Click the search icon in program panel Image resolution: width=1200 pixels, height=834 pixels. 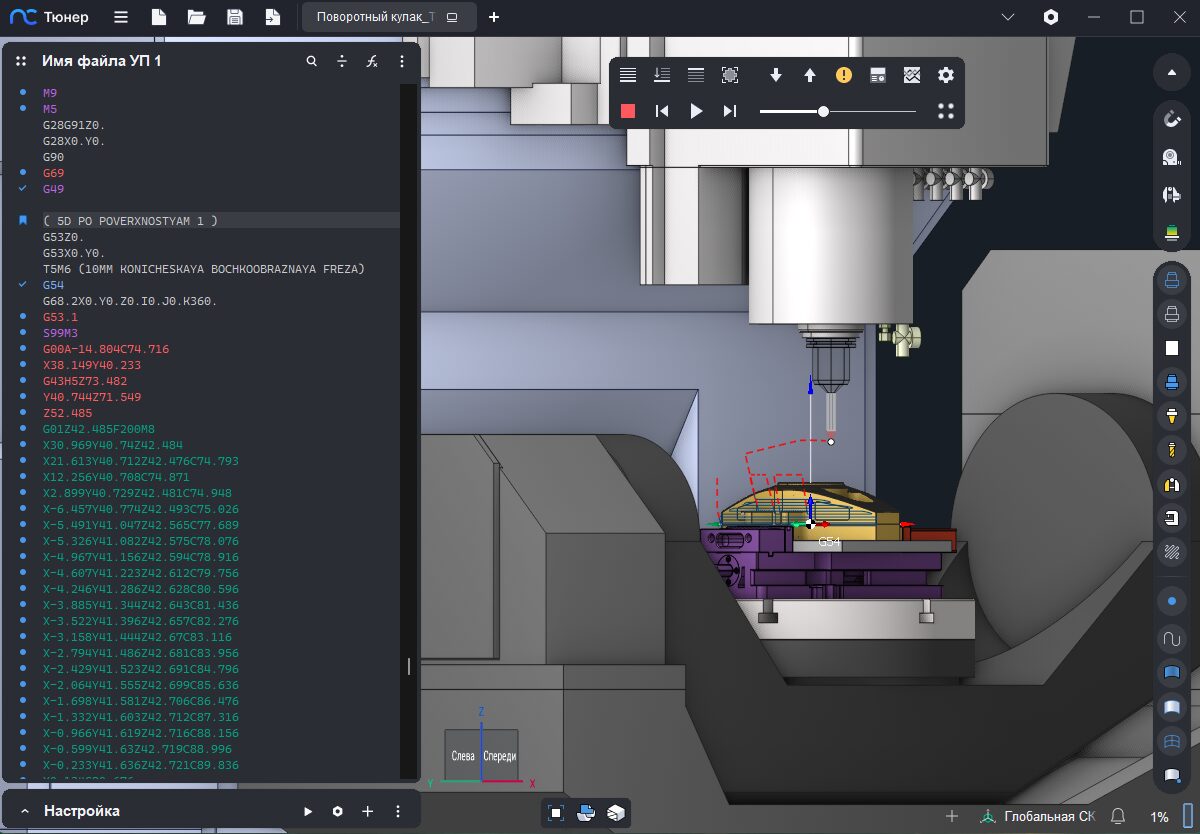tap(312, 61)
